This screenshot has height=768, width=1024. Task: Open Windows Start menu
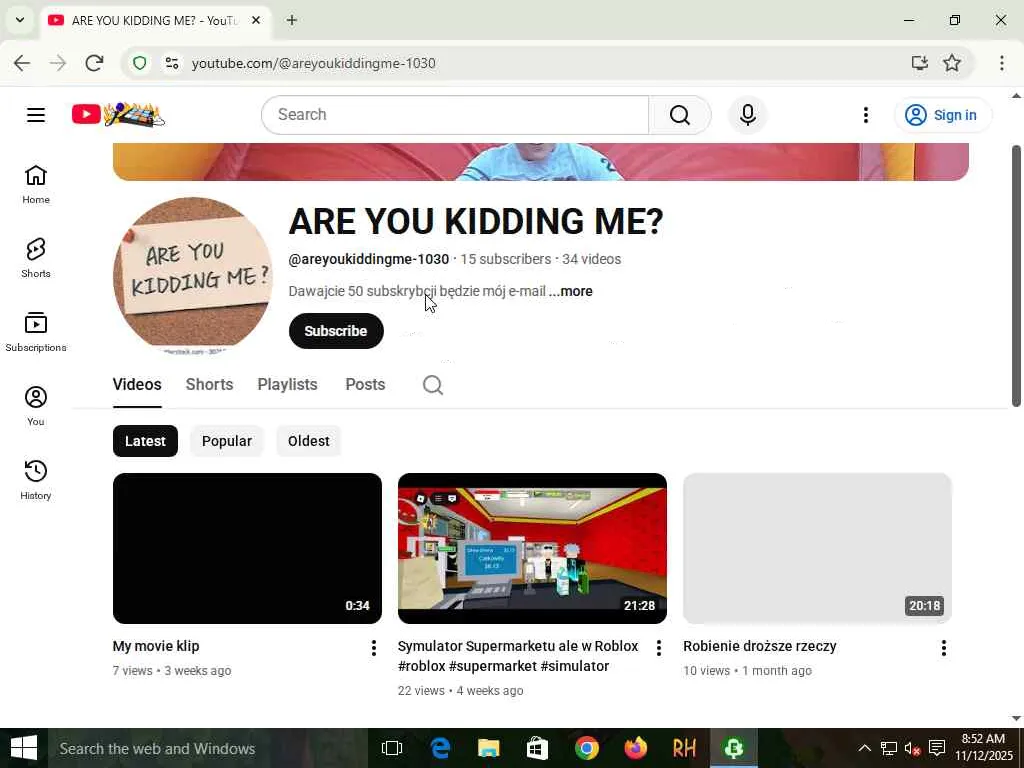24,748
